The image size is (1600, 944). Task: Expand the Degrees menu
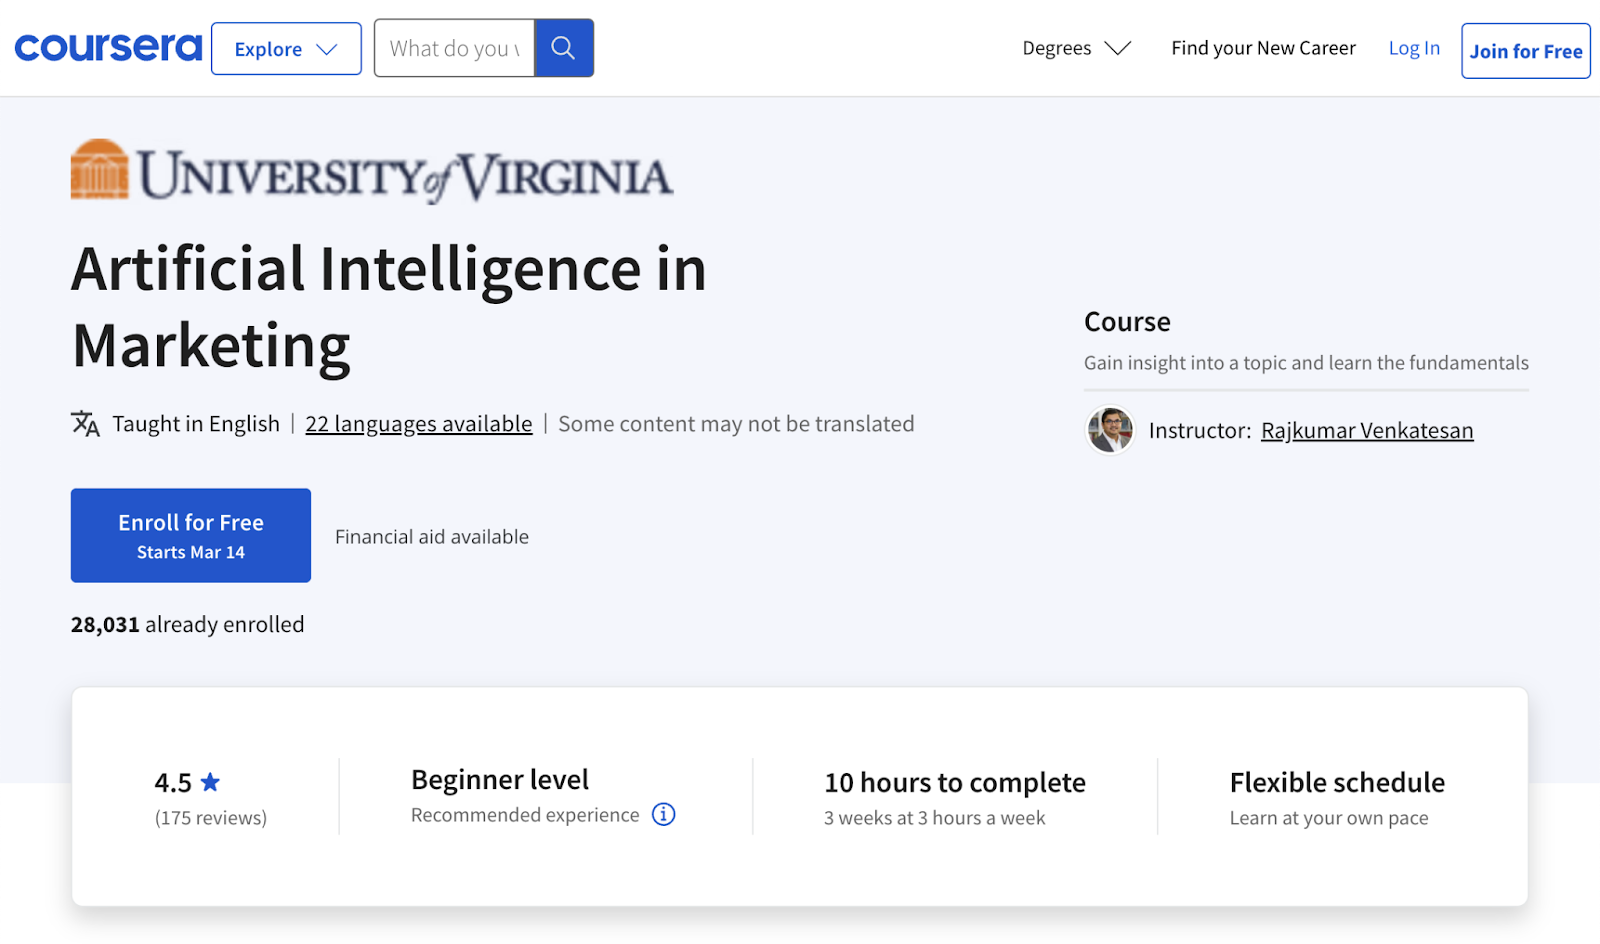[x=1077, y=47]
